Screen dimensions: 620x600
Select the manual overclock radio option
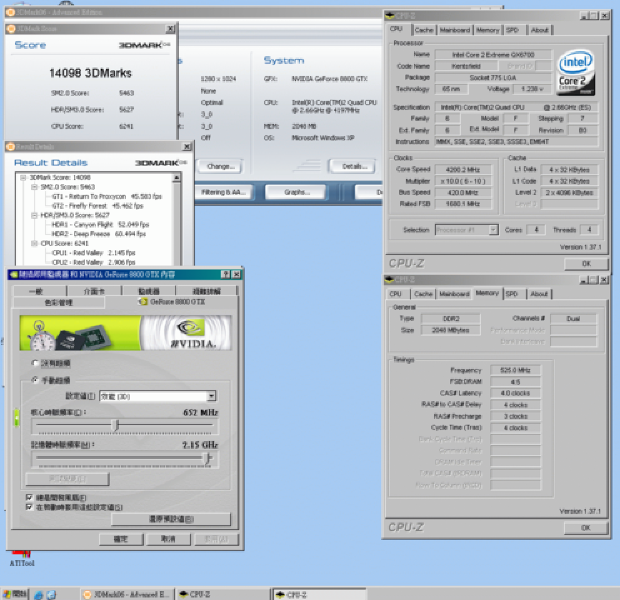(x=35, y=380)
